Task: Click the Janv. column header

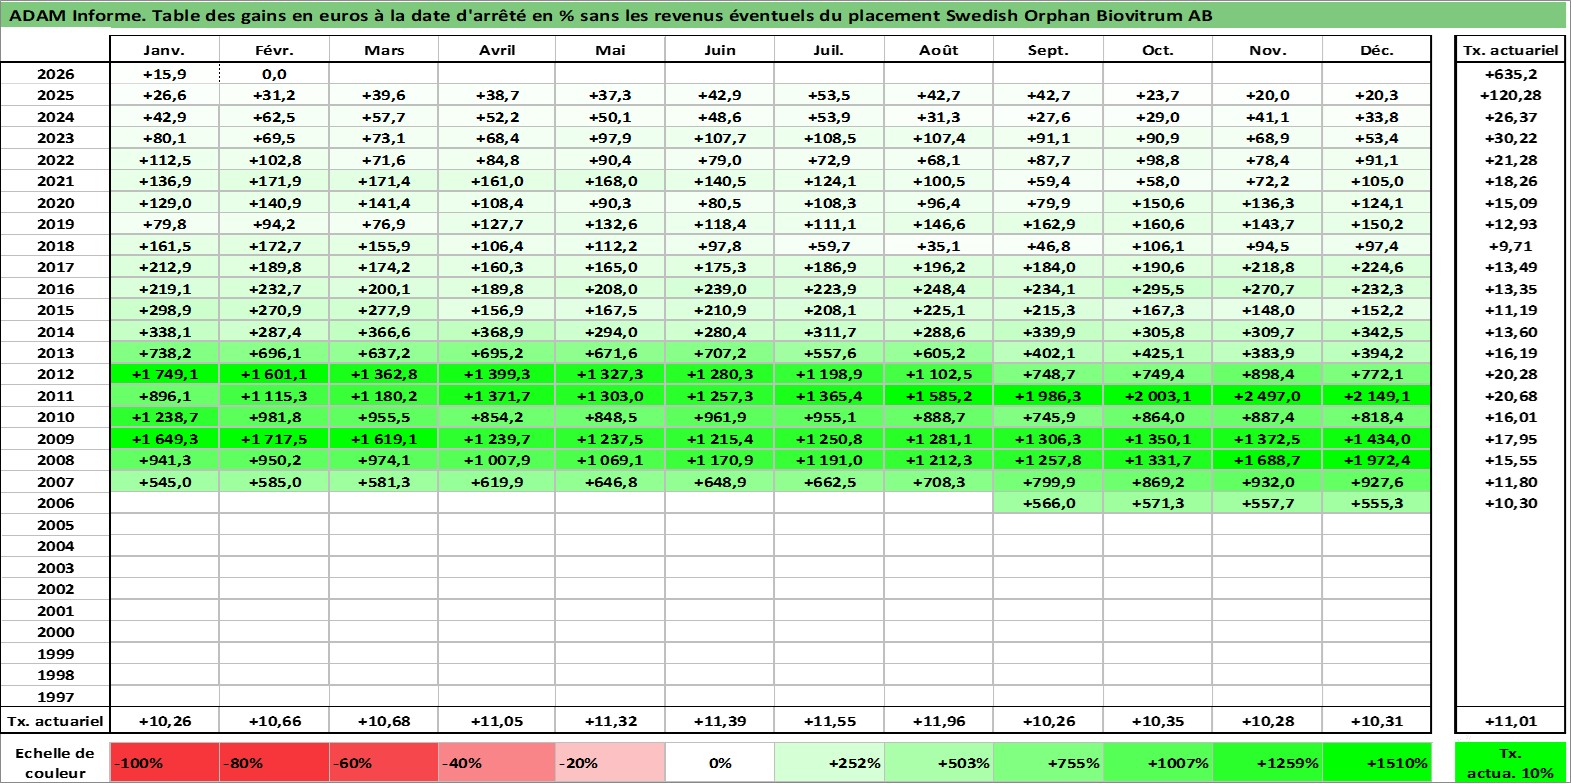Action: 164,50
